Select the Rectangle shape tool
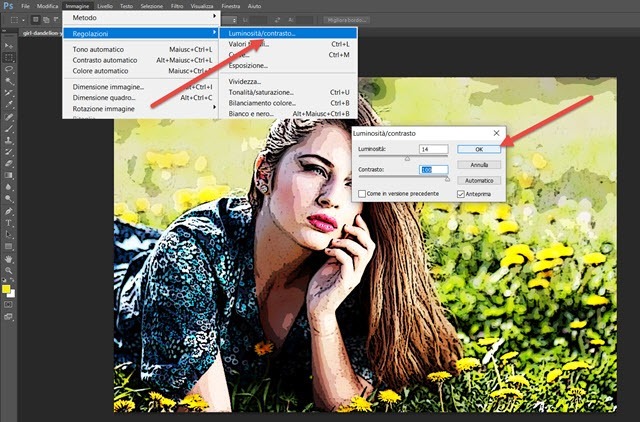The width and height of the screenshot is (640, 422). pyautogui.click(x=9, y=247)
